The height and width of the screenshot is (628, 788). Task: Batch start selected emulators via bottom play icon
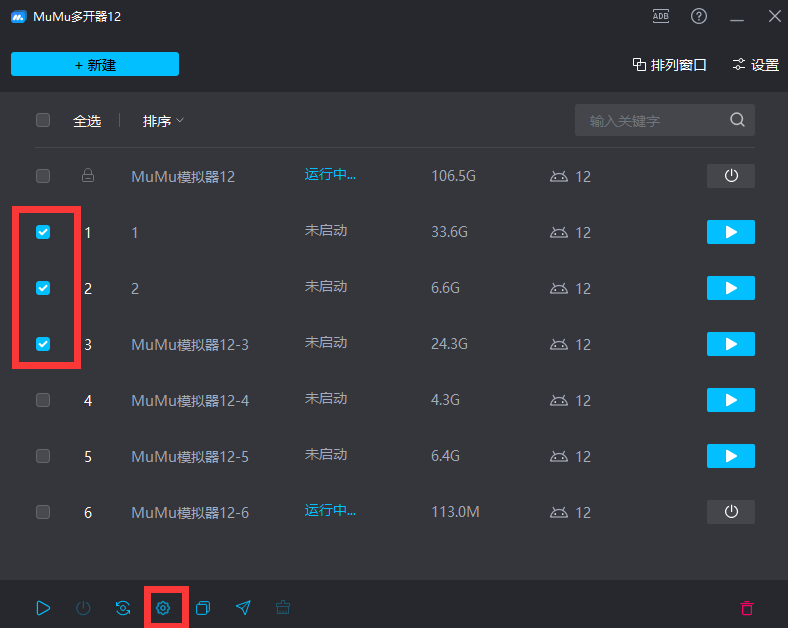43,608
